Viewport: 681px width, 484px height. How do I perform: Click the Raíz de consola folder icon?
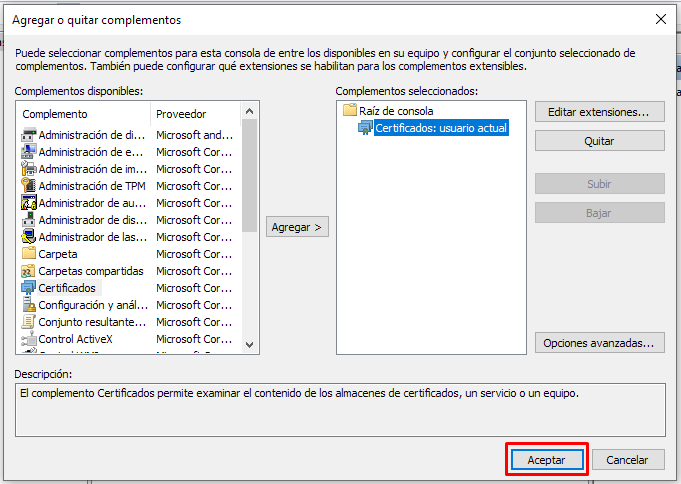(x=350, y=110)
